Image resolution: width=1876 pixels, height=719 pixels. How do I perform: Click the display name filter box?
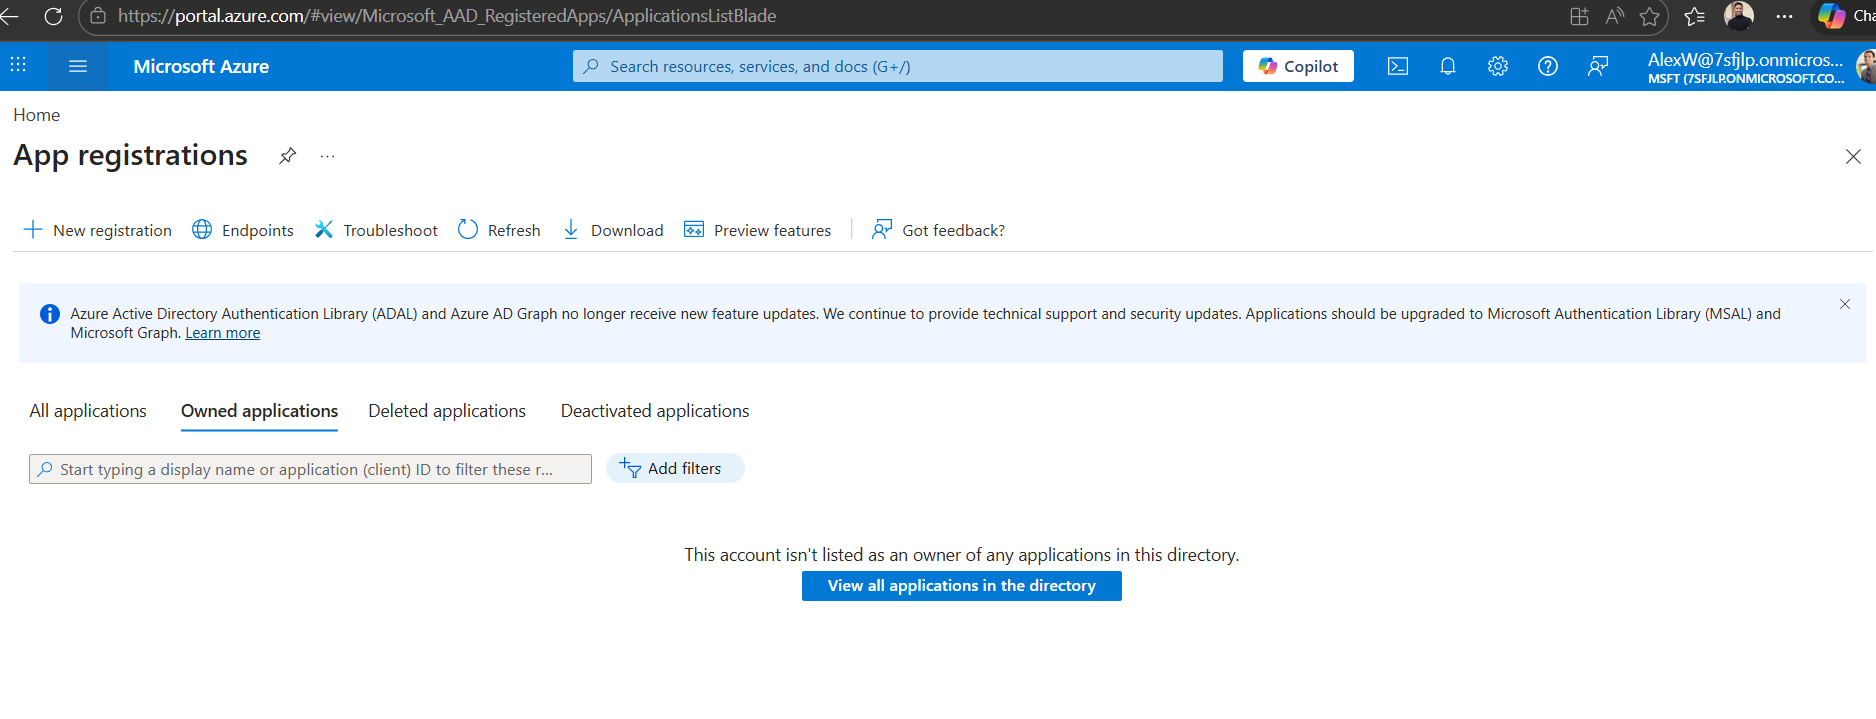coord(310,469)
